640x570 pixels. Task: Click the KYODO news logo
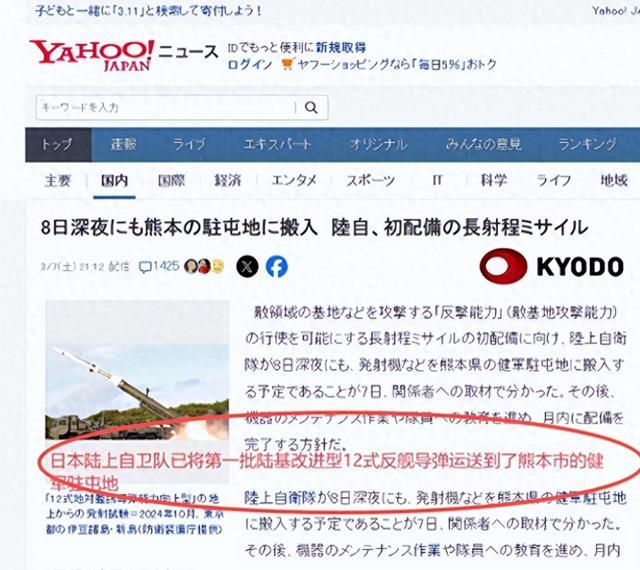tap(551, 266)
